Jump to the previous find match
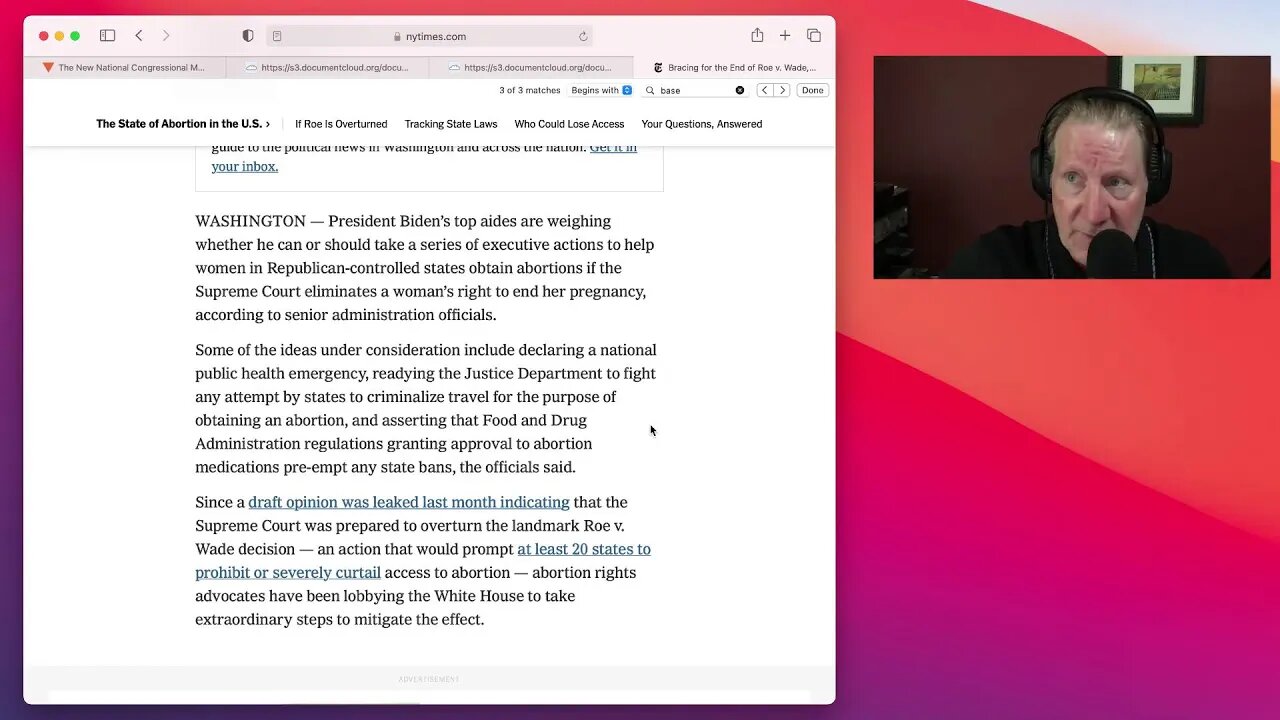Viewport: 1280px width, 720px height. (x=764, y=90)
